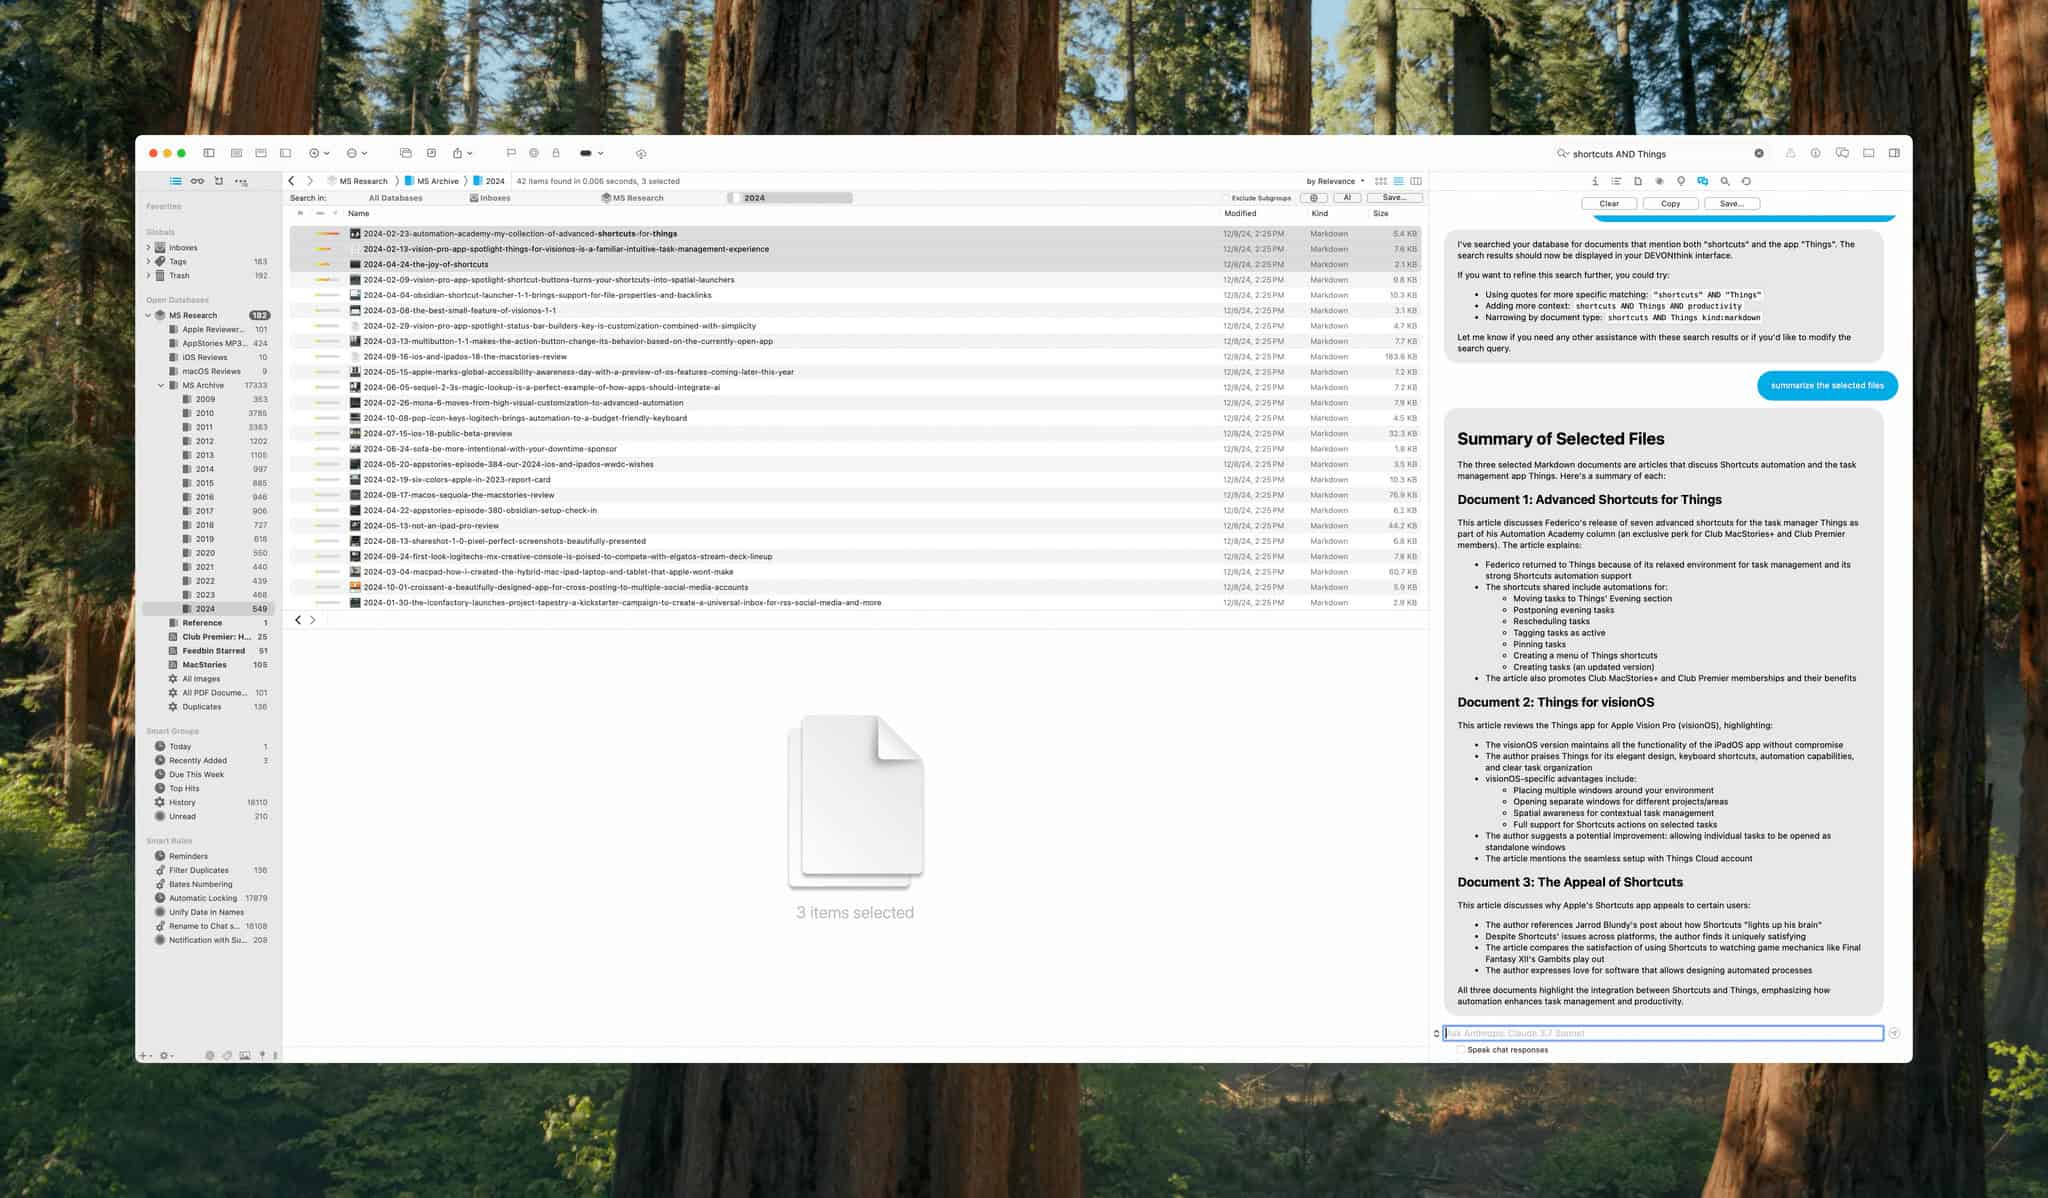The image size is (2048, 1198).
Task: Collapse the MS Archive group
Action: (161, 385)
